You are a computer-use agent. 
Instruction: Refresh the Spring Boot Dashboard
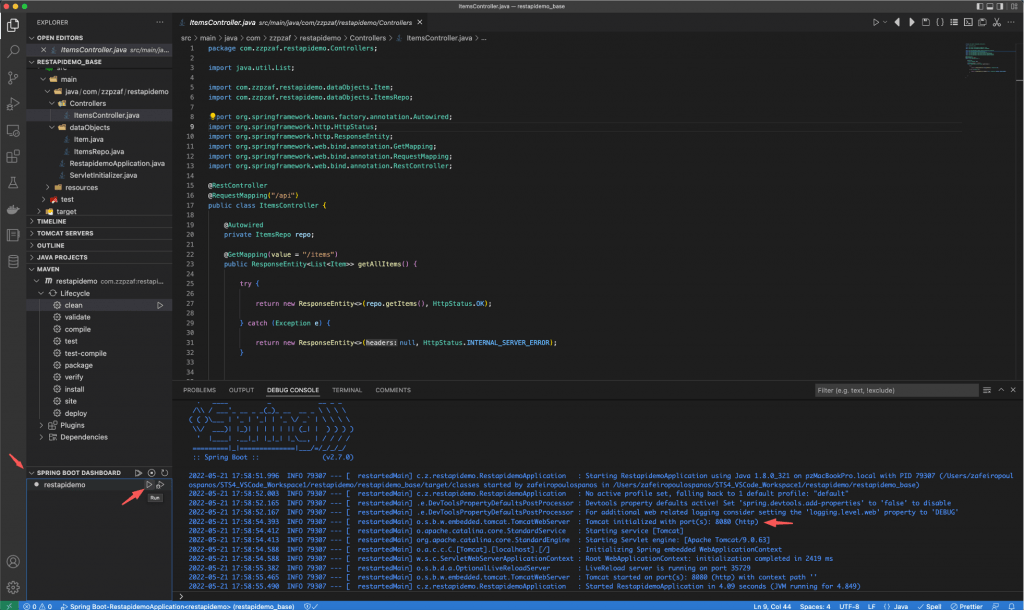coord(165,473)
